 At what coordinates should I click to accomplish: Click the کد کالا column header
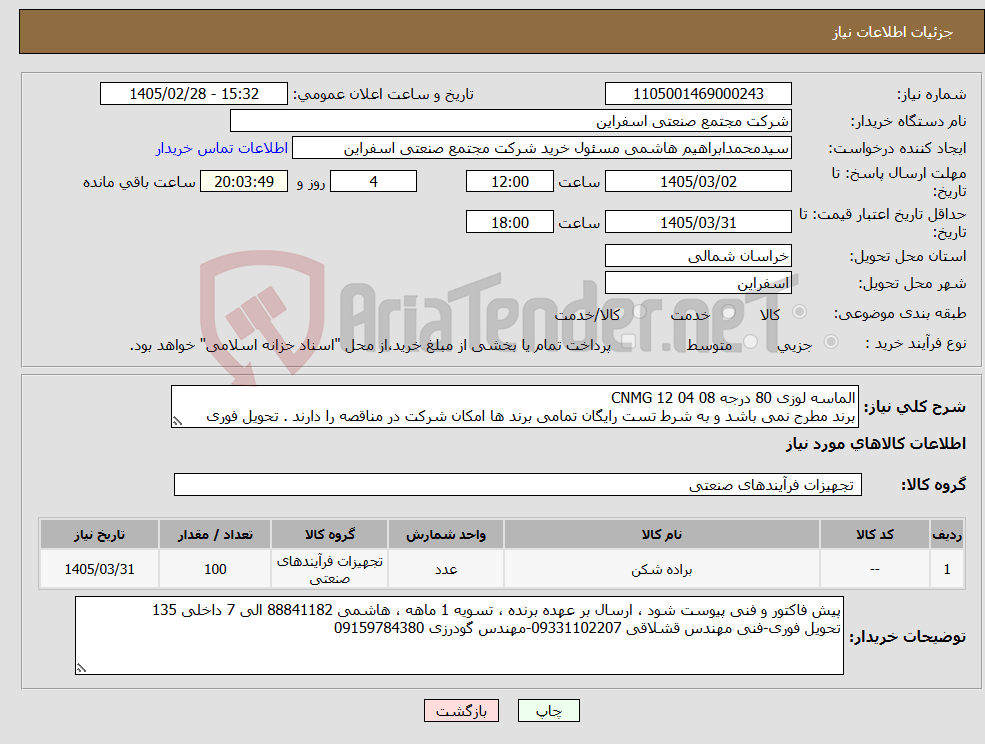point(874,534)
